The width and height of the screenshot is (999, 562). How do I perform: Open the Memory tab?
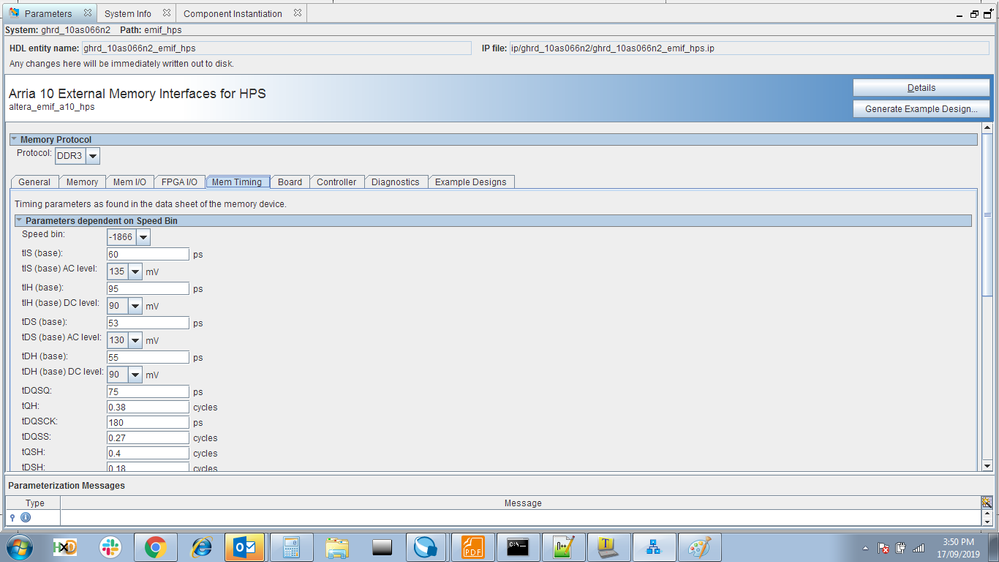pos(82,182)
